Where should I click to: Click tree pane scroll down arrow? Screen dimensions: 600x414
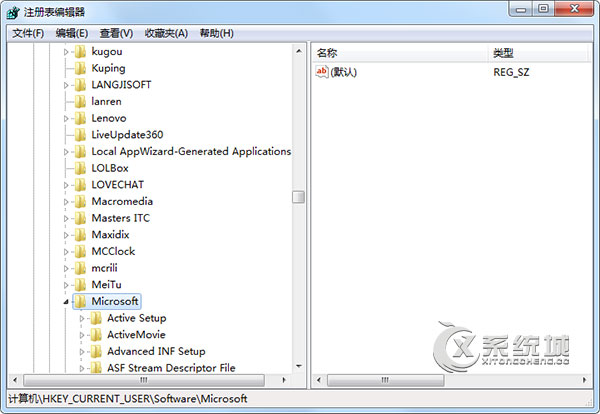(299, 366)
